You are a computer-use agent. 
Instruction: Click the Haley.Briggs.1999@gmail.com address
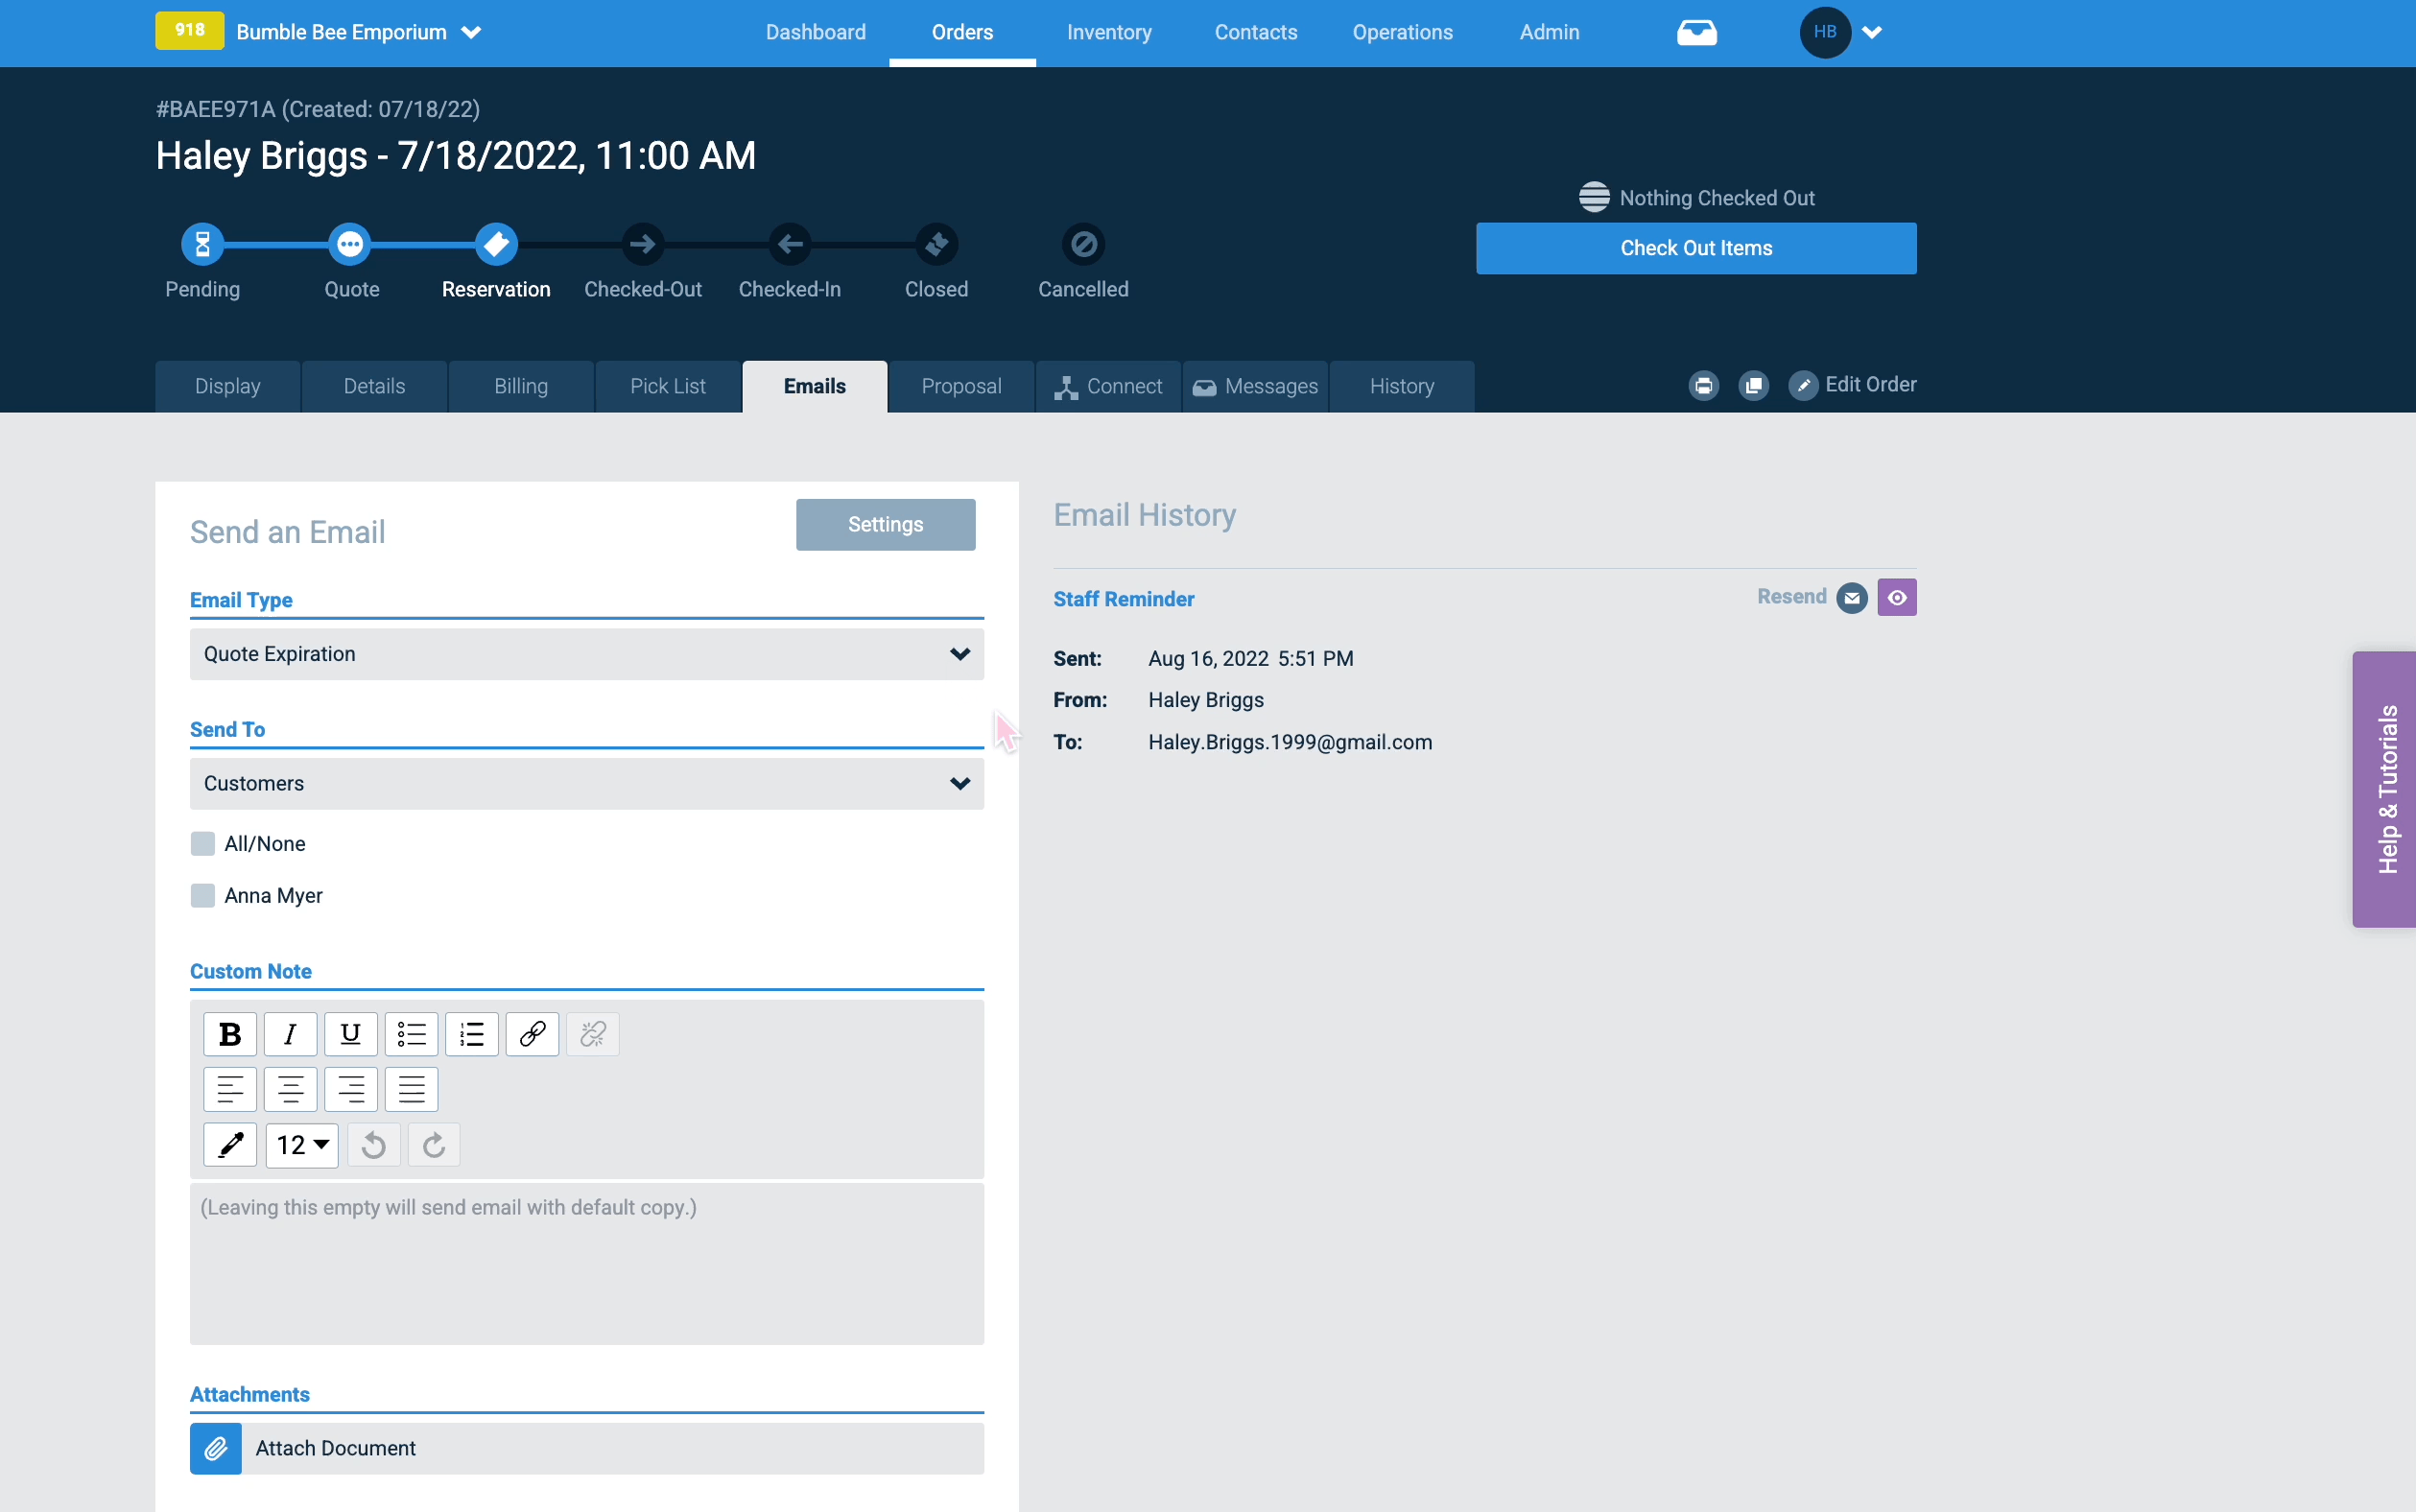(x=1290, y=742)
